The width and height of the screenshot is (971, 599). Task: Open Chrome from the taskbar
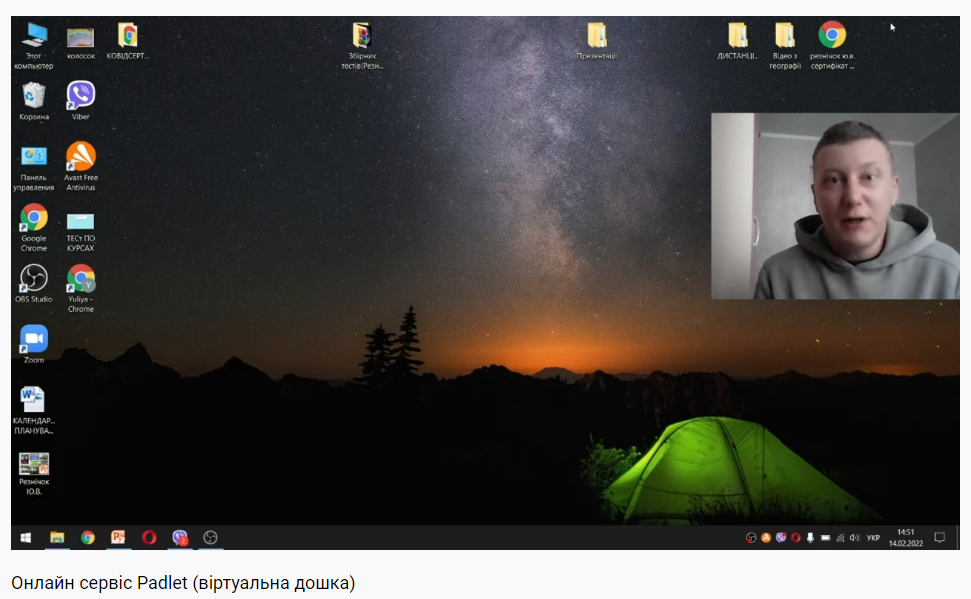coord(87,538)
